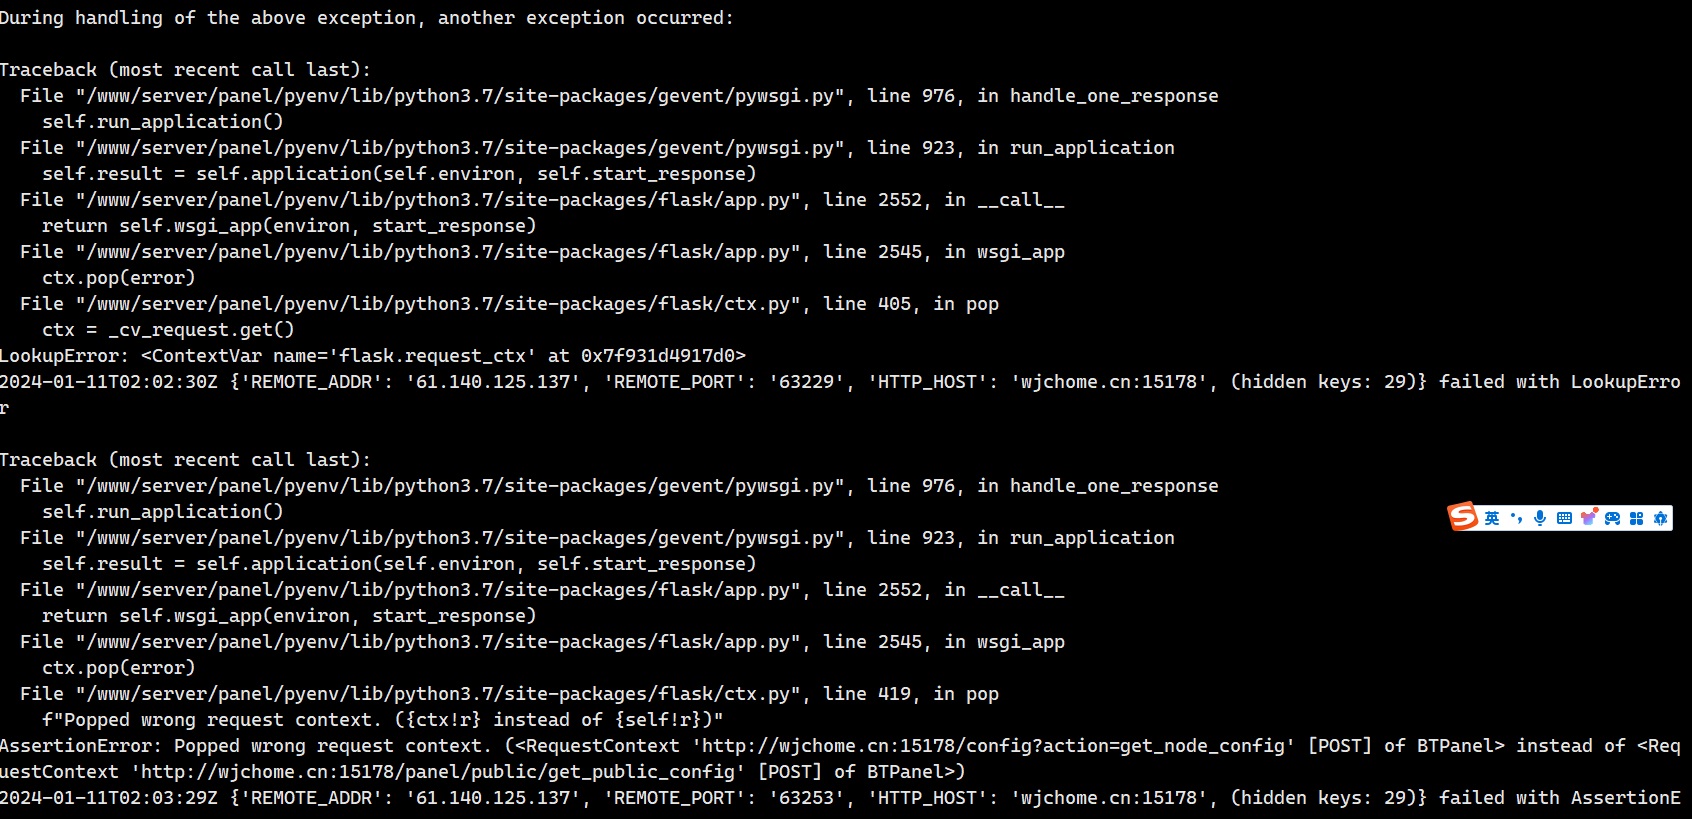
Task: Open the four-squares toolbox icon
Action: pos(1636,518)
